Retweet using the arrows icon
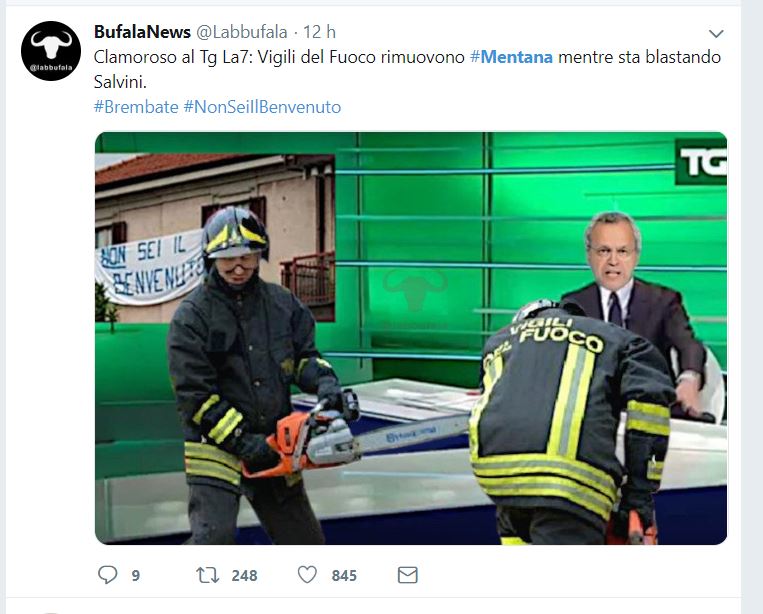This screenshot has height=614, width=763. (x=208, y=575)
